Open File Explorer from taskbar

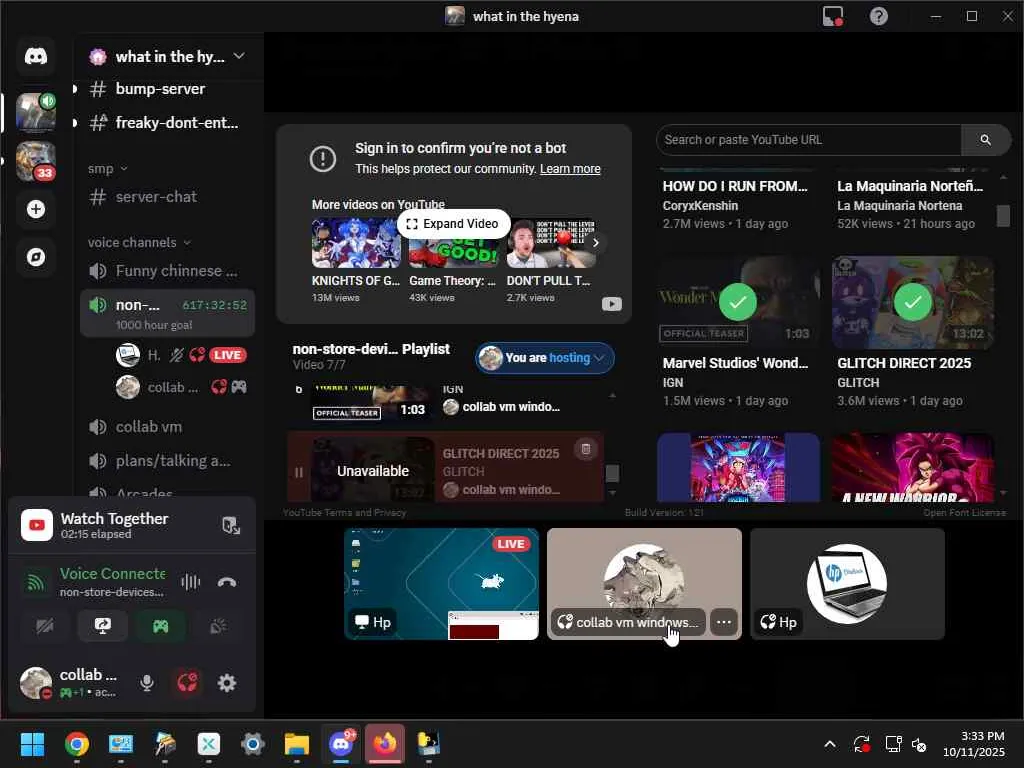coord(296,744)
